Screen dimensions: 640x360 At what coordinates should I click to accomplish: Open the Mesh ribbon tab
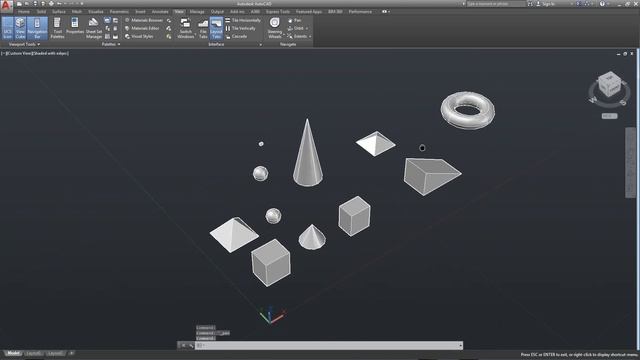coord(77,11)
